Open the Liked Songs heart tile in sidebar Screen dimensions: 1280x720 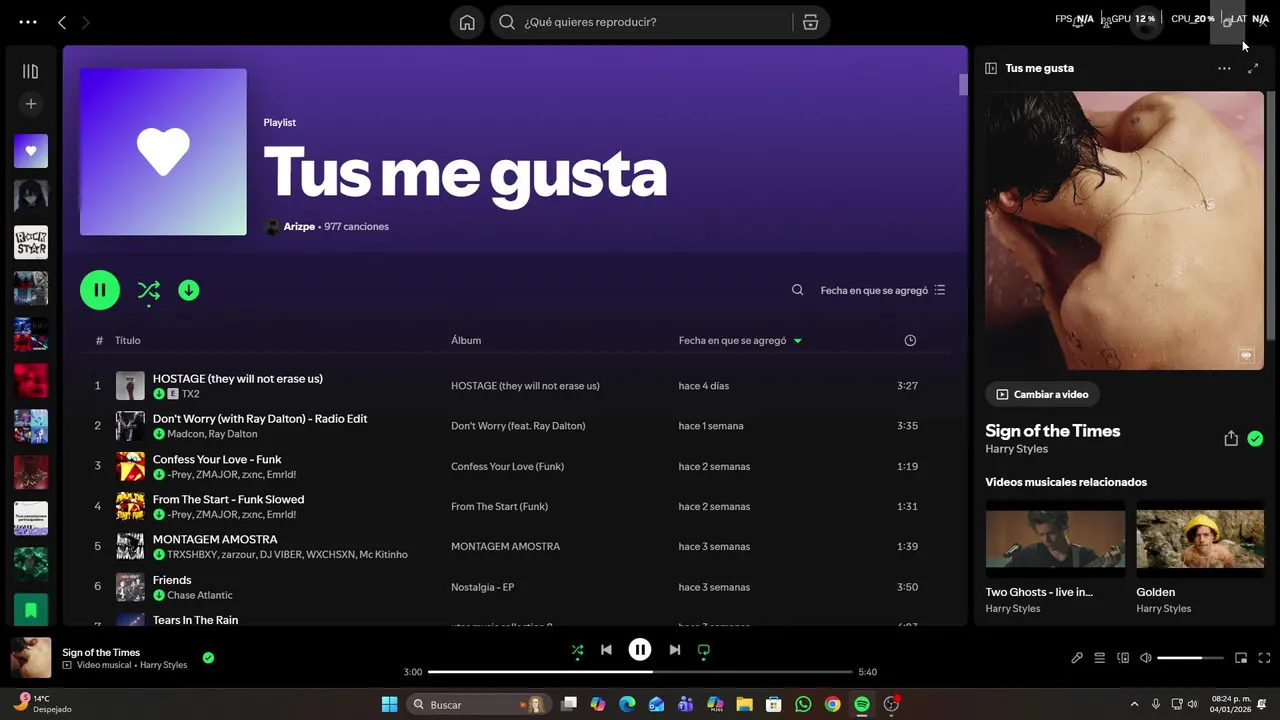pos(31,151)
